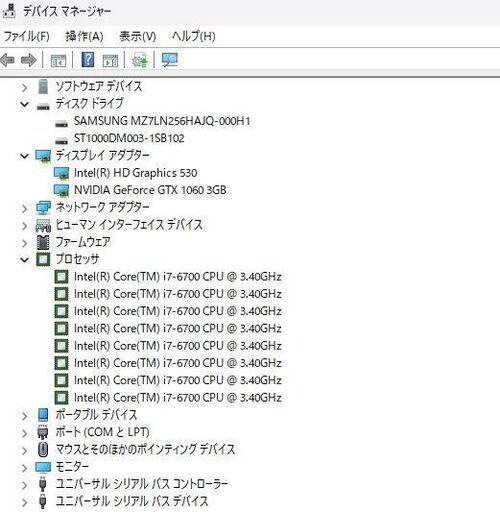Click the デバイス マネージャー title bar icon
Screen dimensions: 500x512
(x=9, y=11)
